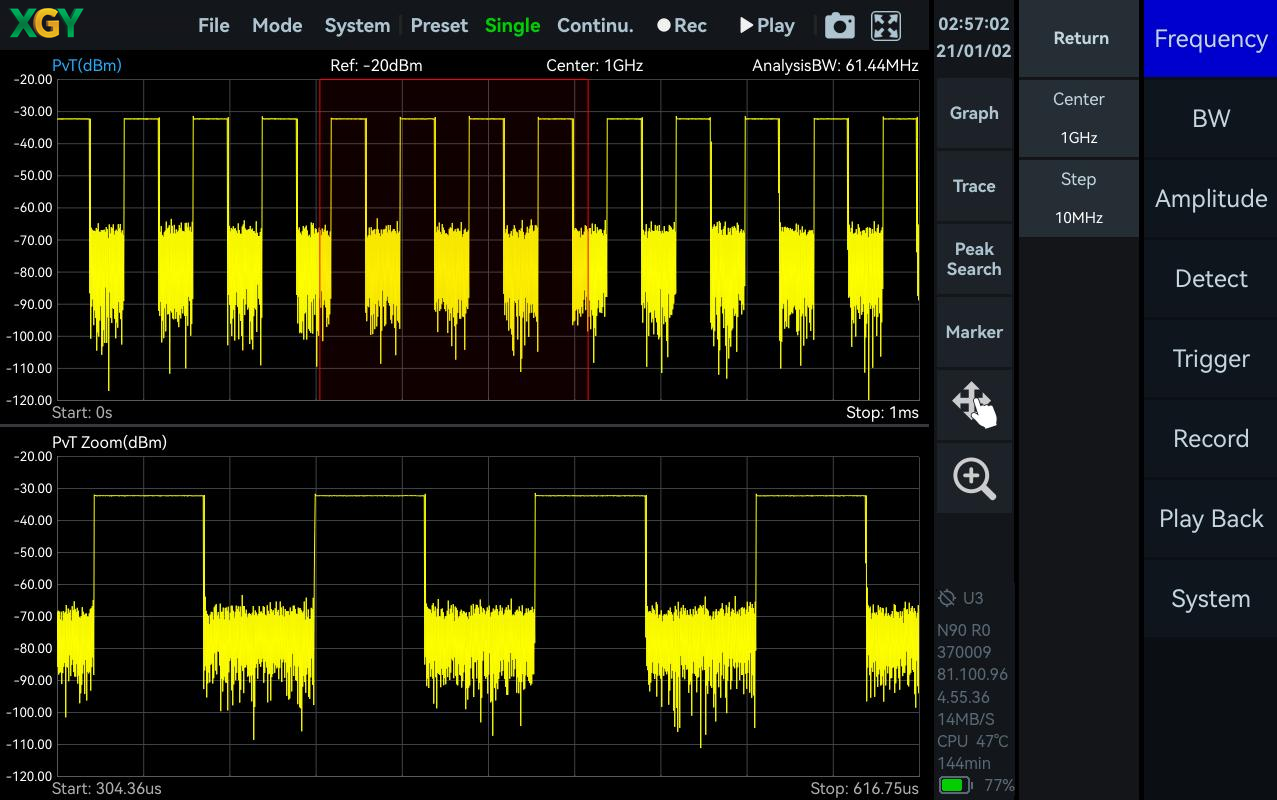This screenshot has height=800, width=1277.
Task: Click the 14MB/S data rate status
Action: pos(966,719)
